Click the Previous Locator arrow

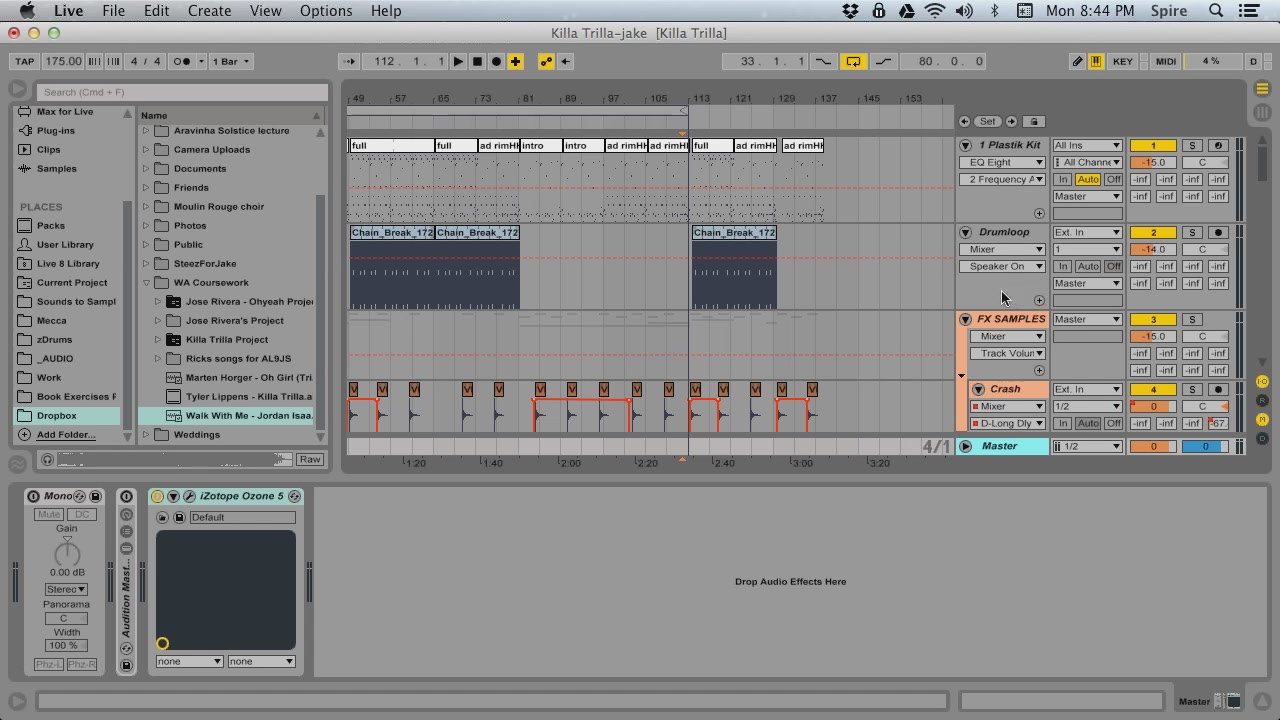tap(964, 121)
